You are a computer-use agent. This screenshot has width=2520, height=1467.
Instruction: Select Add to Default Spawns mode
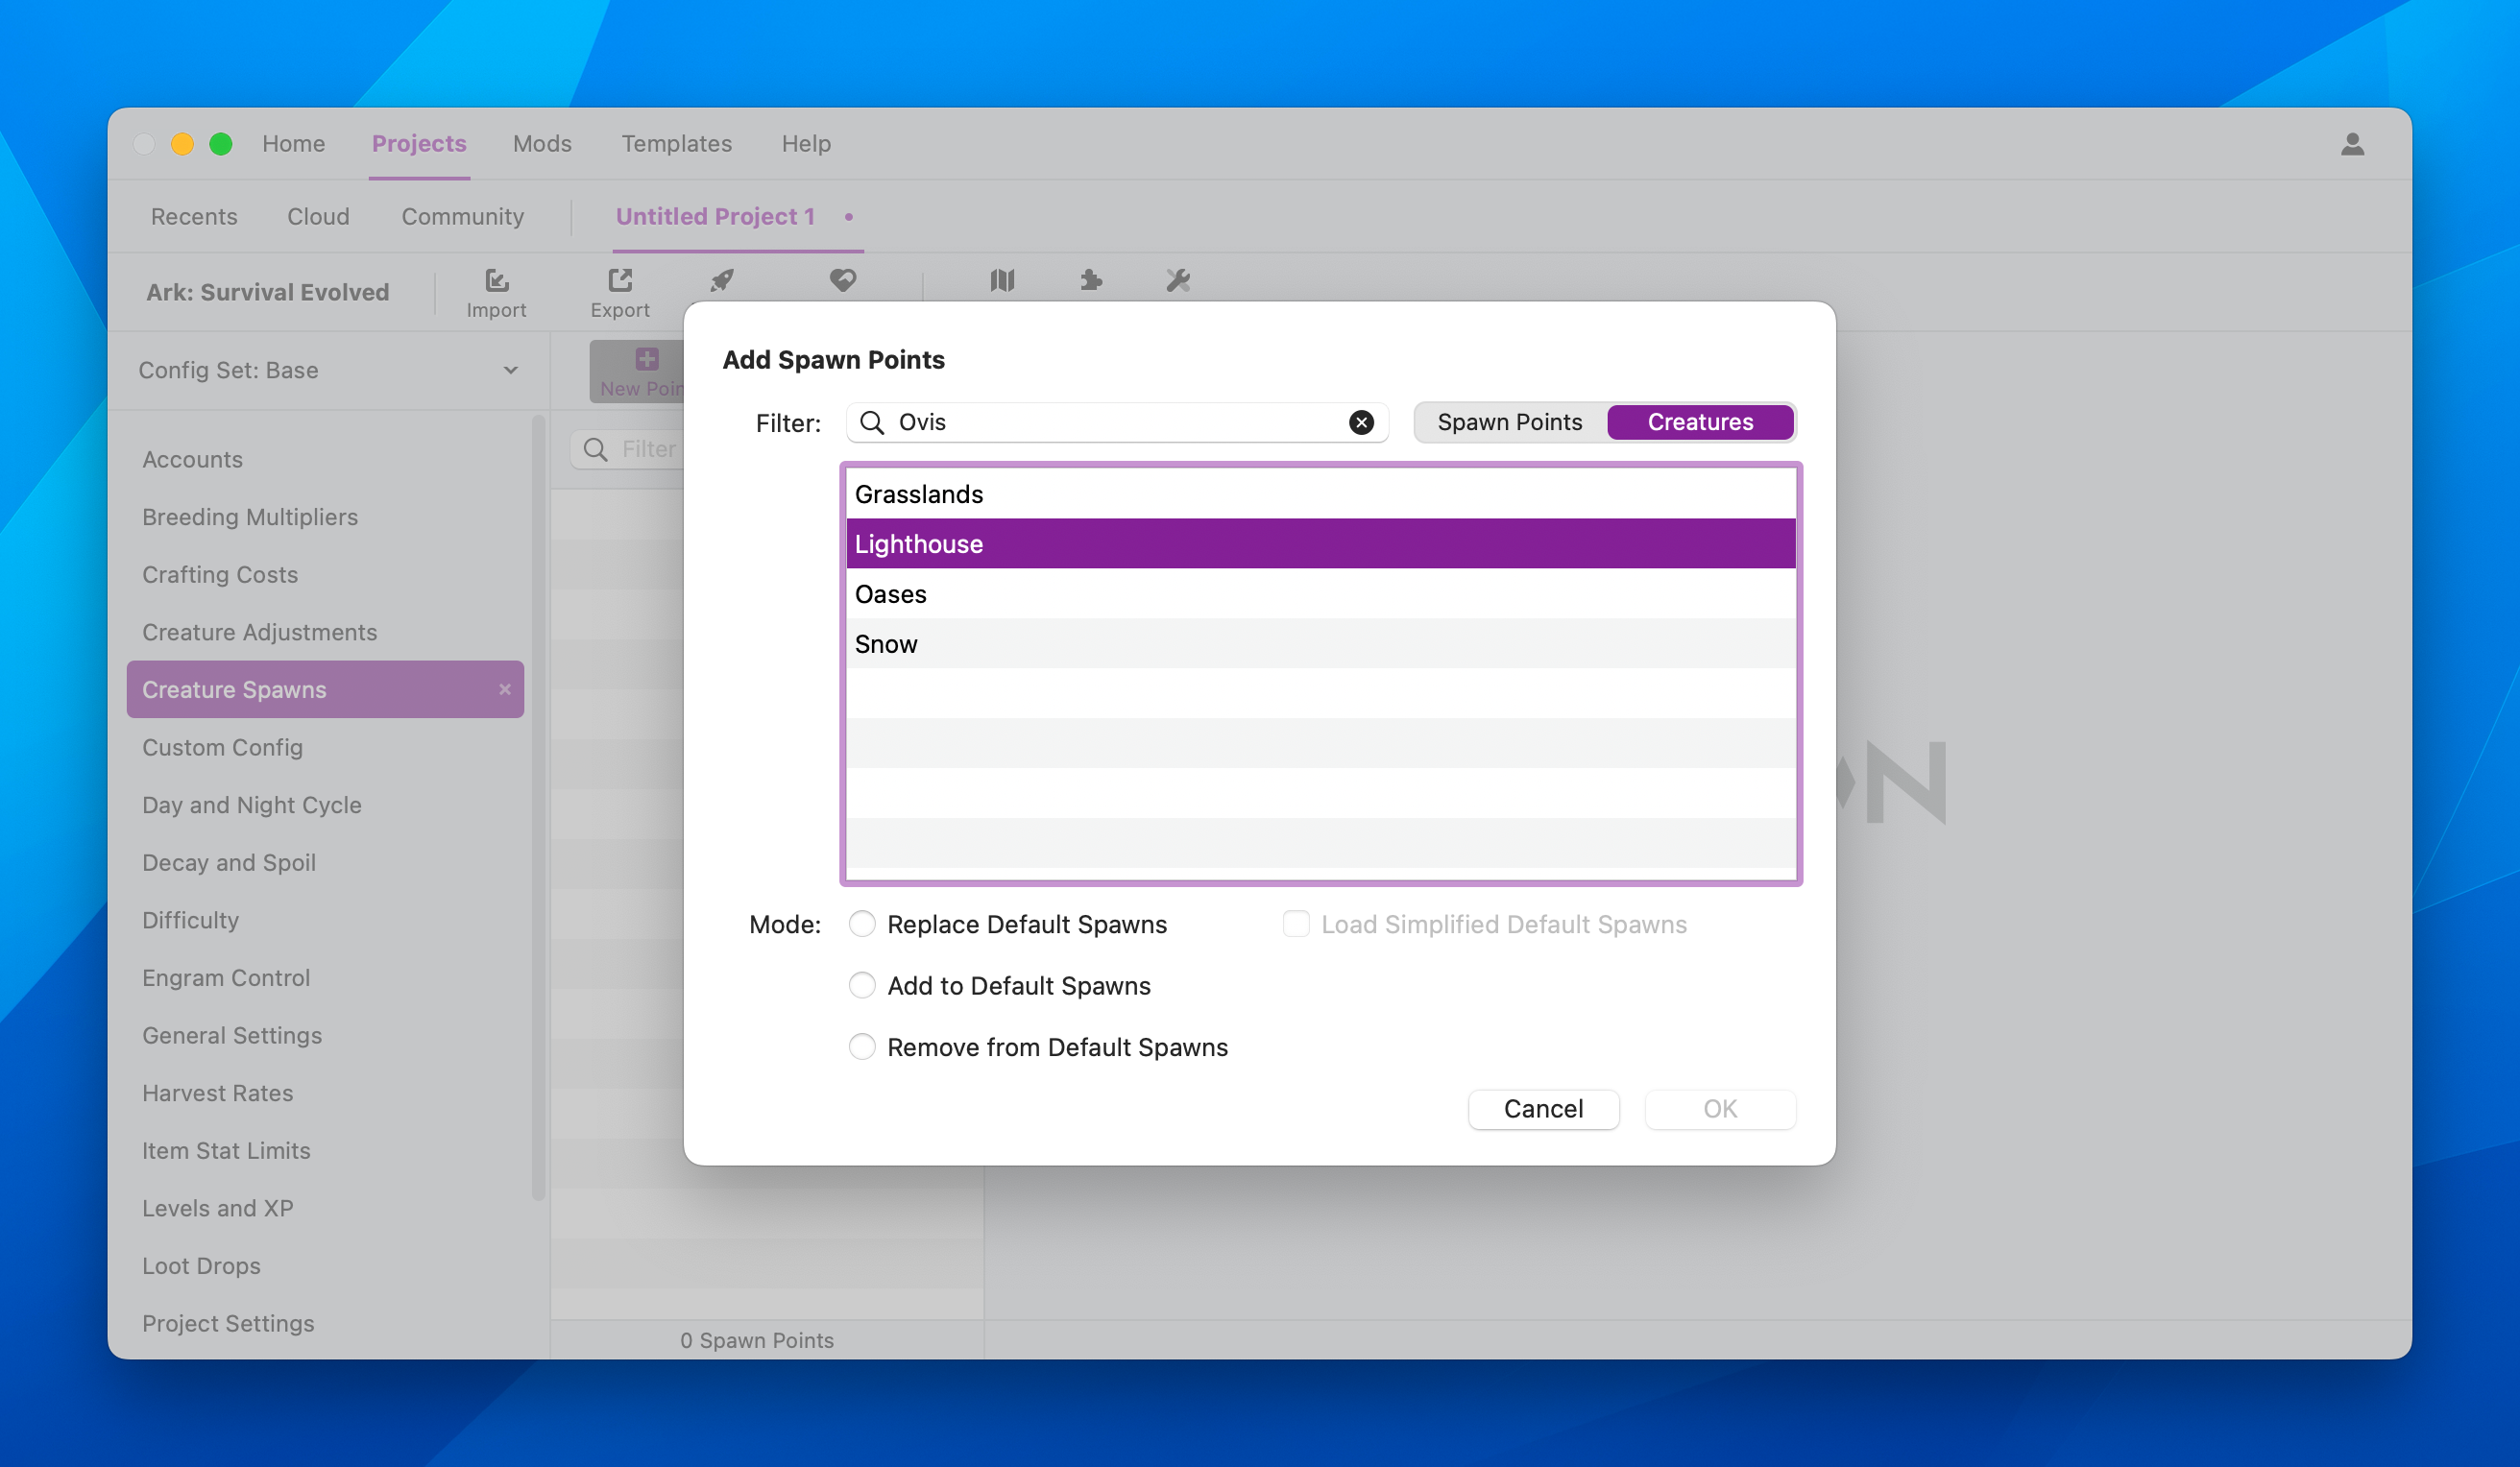click(862, 986)
